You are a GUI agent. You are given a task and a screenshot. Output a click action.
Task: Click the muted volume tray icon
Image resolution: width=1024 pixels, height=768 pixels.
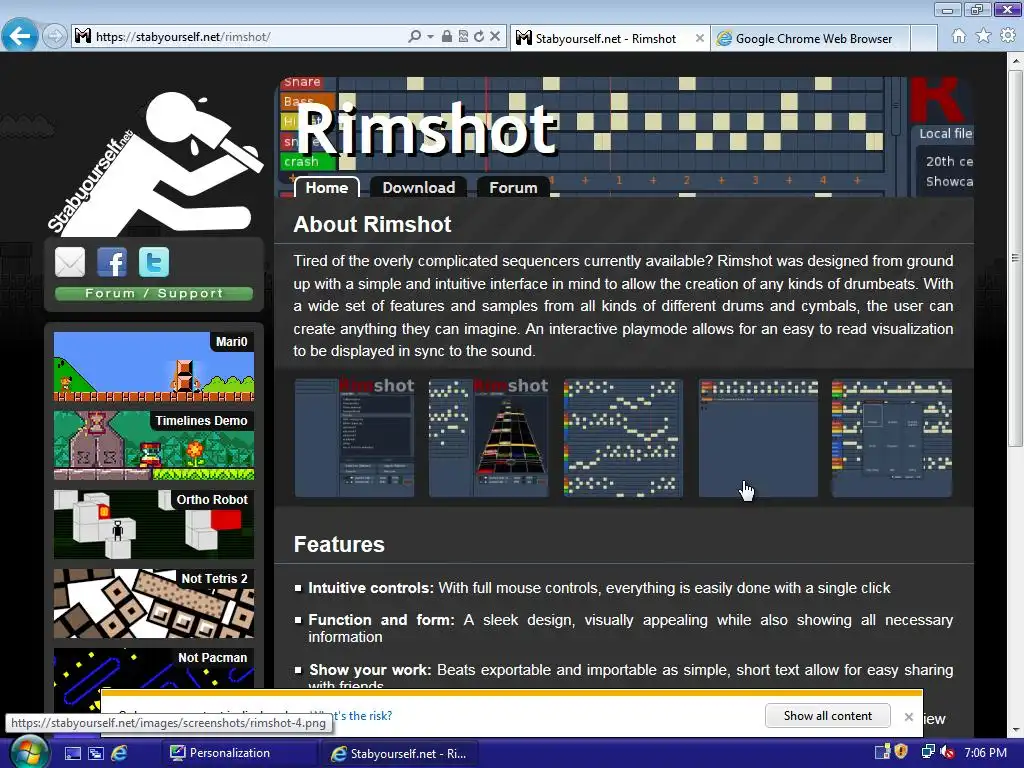click(x=948, y=752)
